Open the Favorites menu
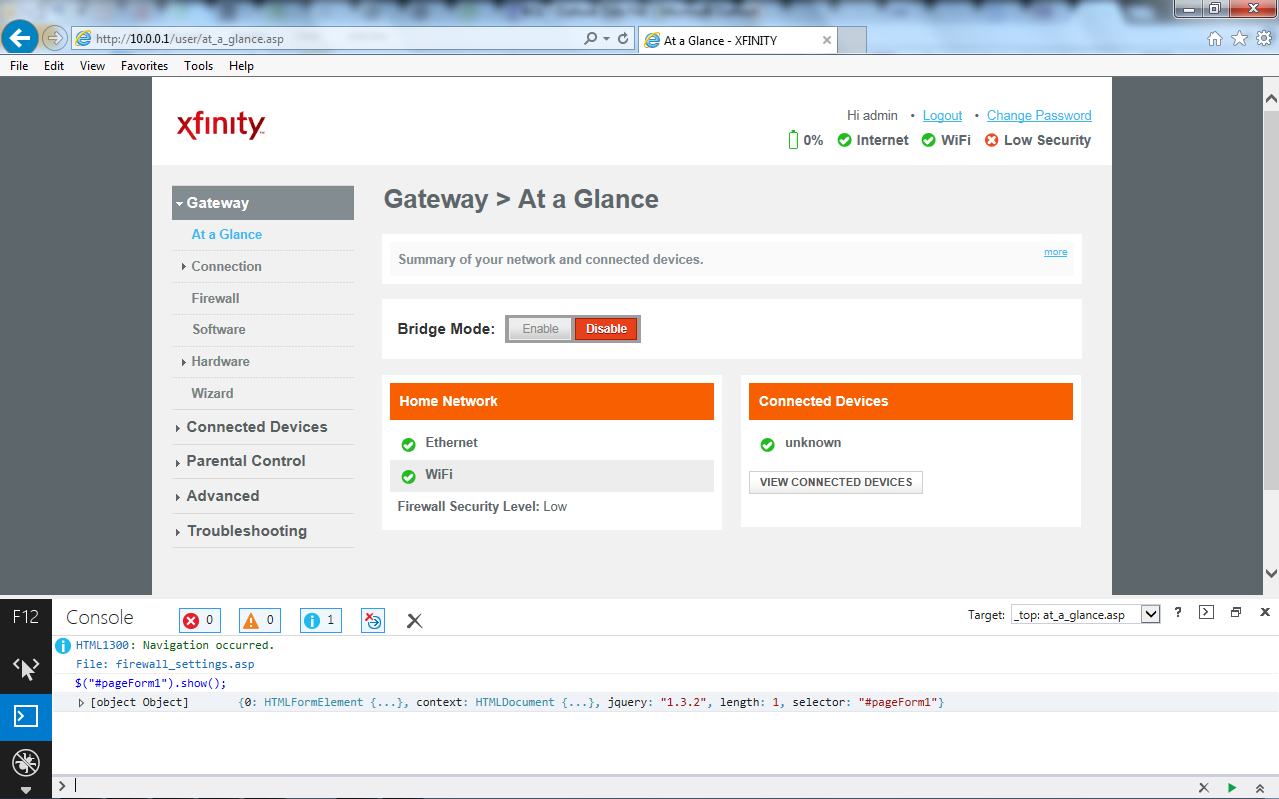The width and height of the screenshot is (1279, 799). click(x=143, y=66)
